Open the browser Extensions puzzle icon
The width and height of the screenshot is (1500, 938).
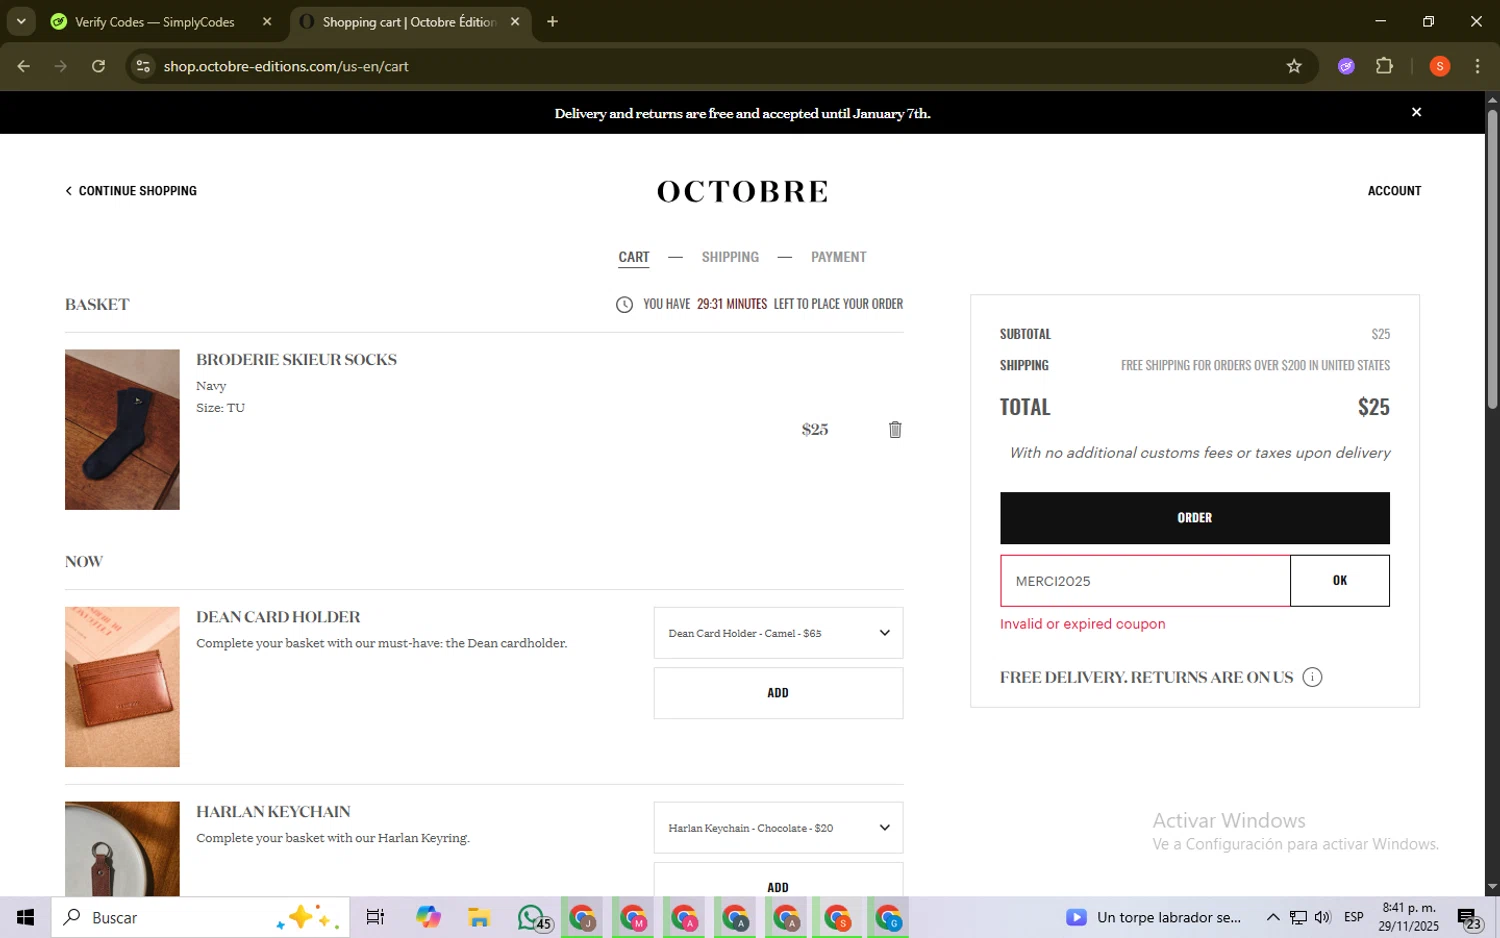tap(1384, 66)
